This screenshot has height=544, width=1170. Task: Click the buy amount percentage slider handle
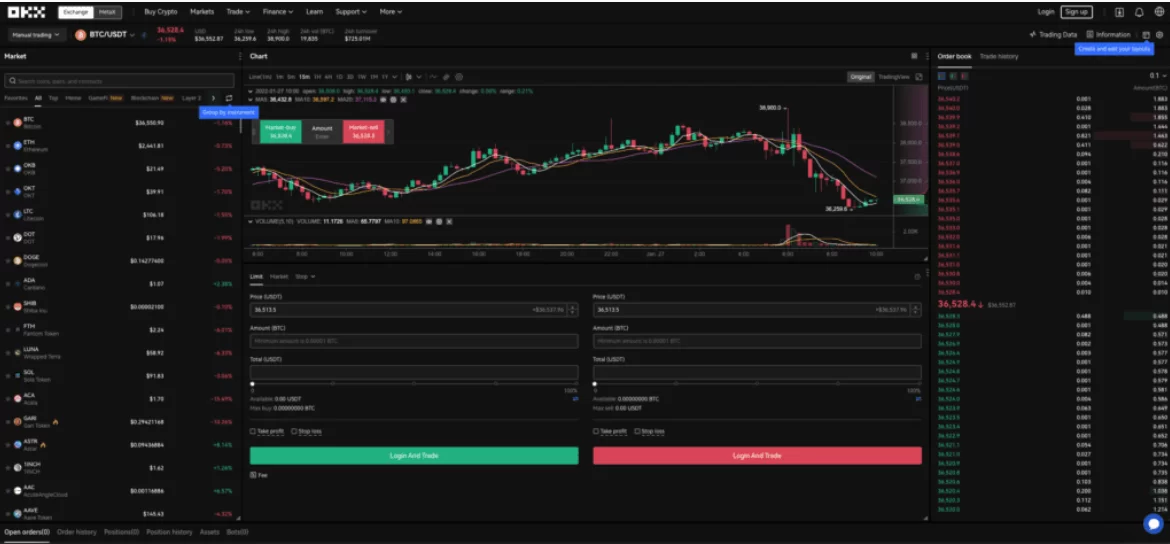coord(252,384)
